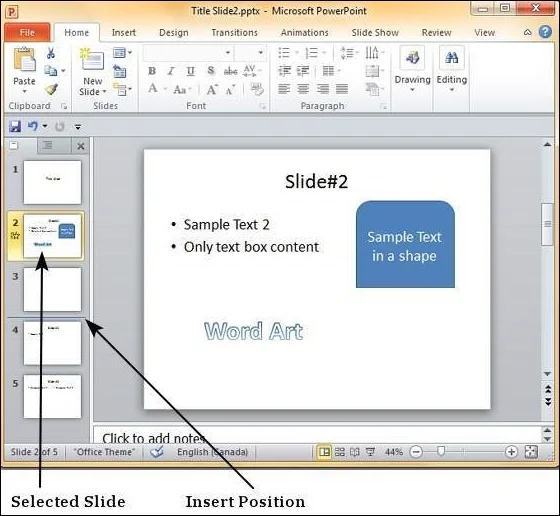The width and height of the screenshot is (560, 516).
Task: Click Numbering list icon
Action: pyautogui.click(x=311, y=53)
